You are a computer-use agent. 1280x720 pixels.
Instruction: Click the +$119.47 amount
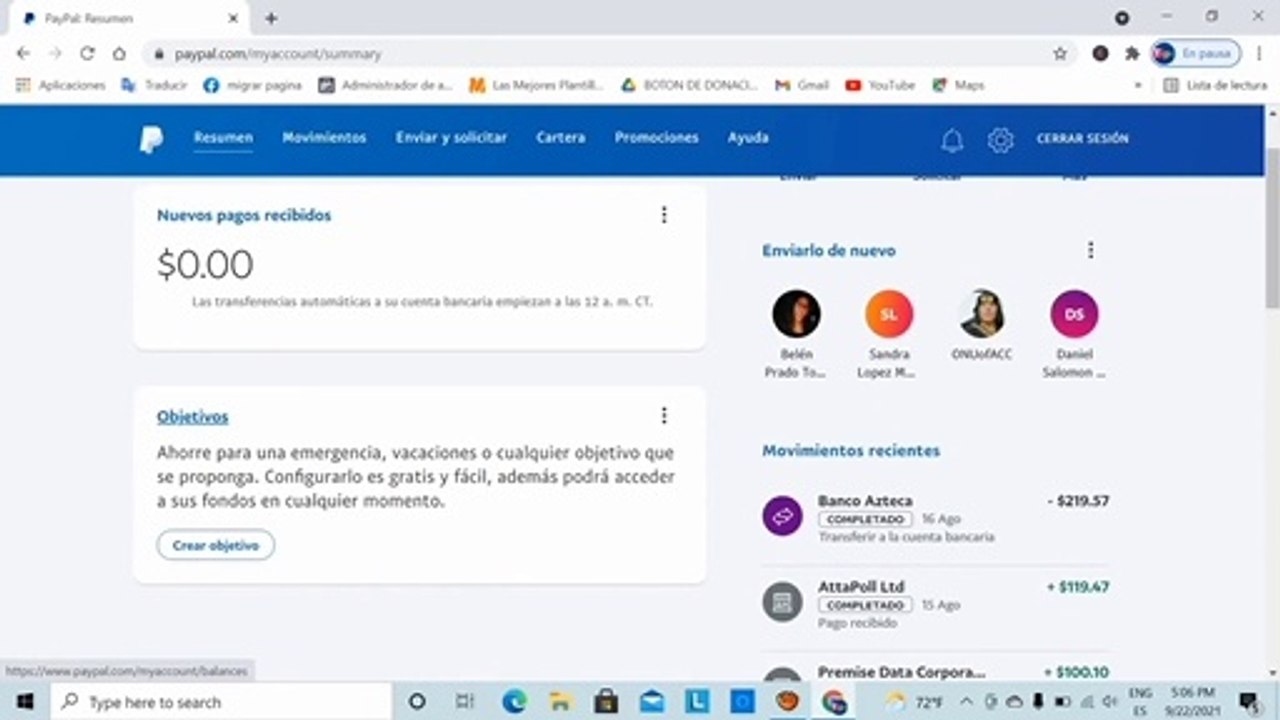click(x=1078, y=587)
